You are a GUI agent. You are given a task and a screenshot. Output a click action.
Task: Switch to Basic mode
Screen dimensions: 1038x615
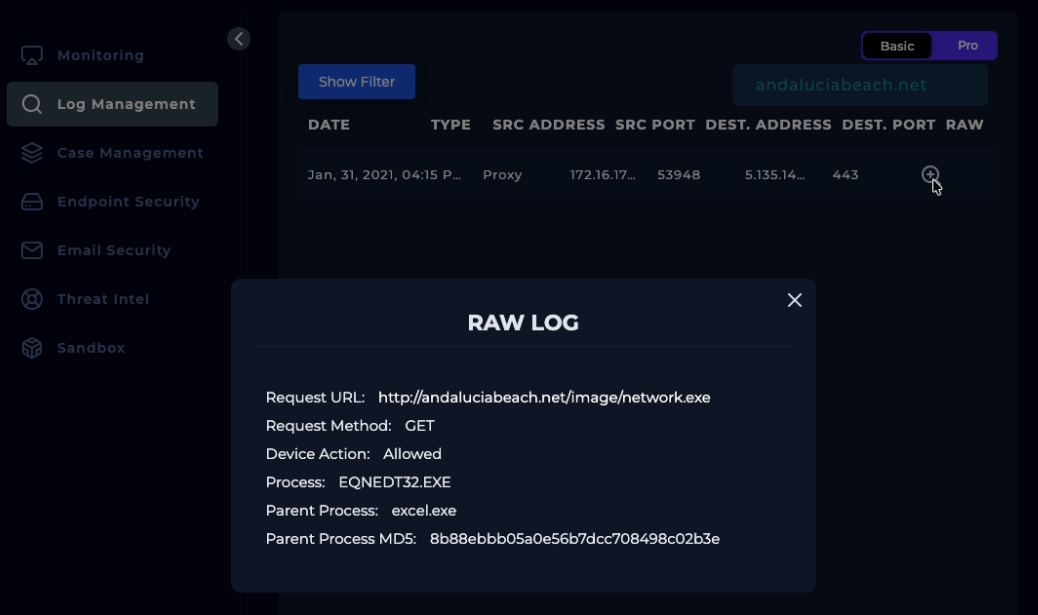click(x=897, y=46)
